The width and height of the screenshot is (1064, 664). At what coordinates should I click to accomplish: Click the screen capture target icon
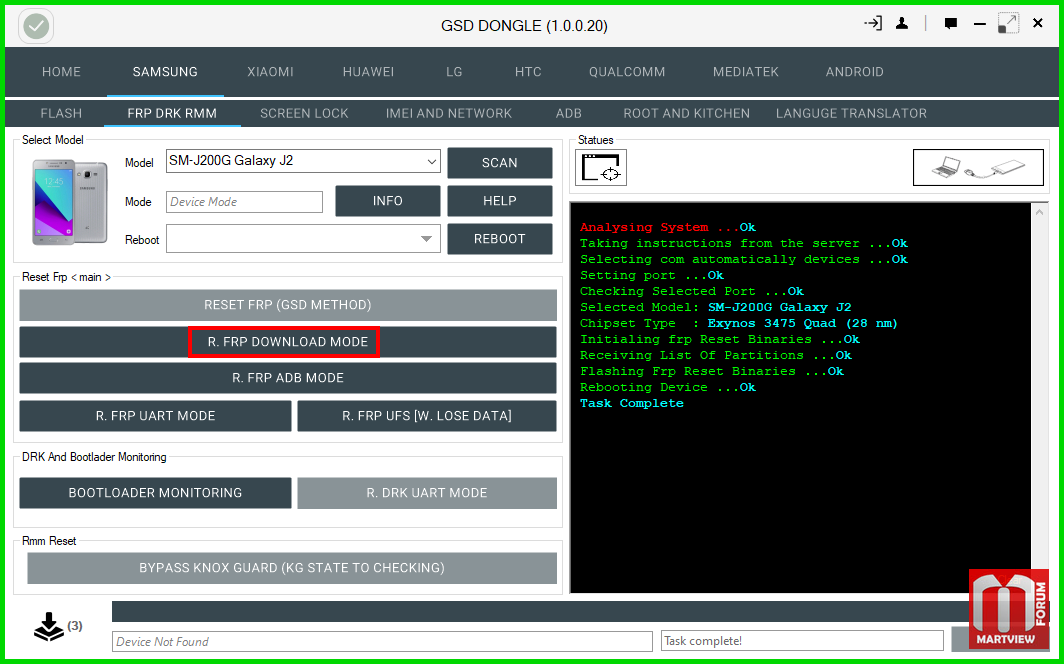[x=601, y=167]
